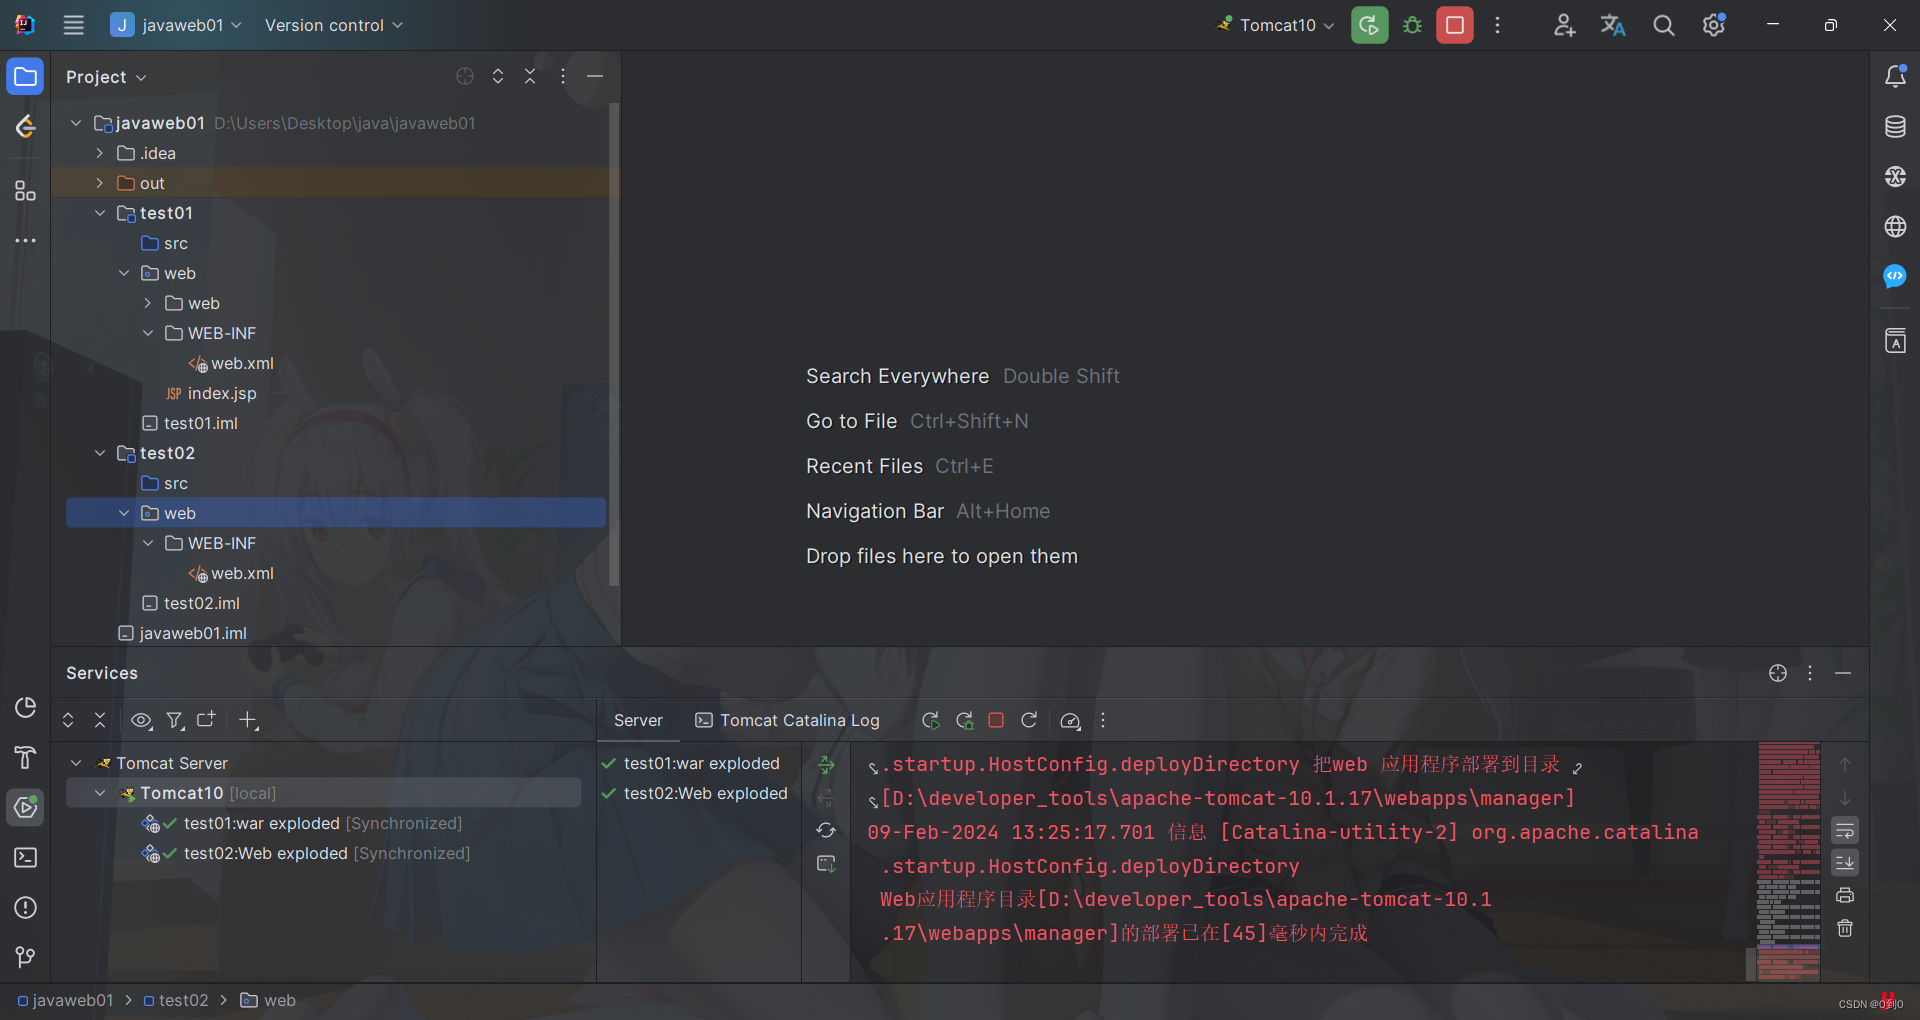Open the Git tool window icon
Image resolution: width=1920 pixels, height=1020 pixels.
coord(25,957)
